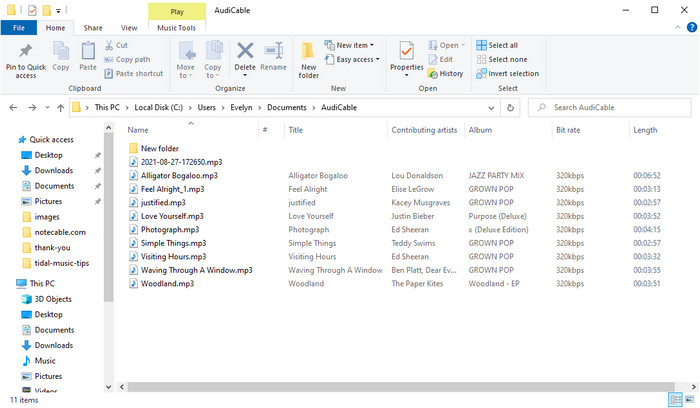Select Woodland.mp3 file

point(162,283)
